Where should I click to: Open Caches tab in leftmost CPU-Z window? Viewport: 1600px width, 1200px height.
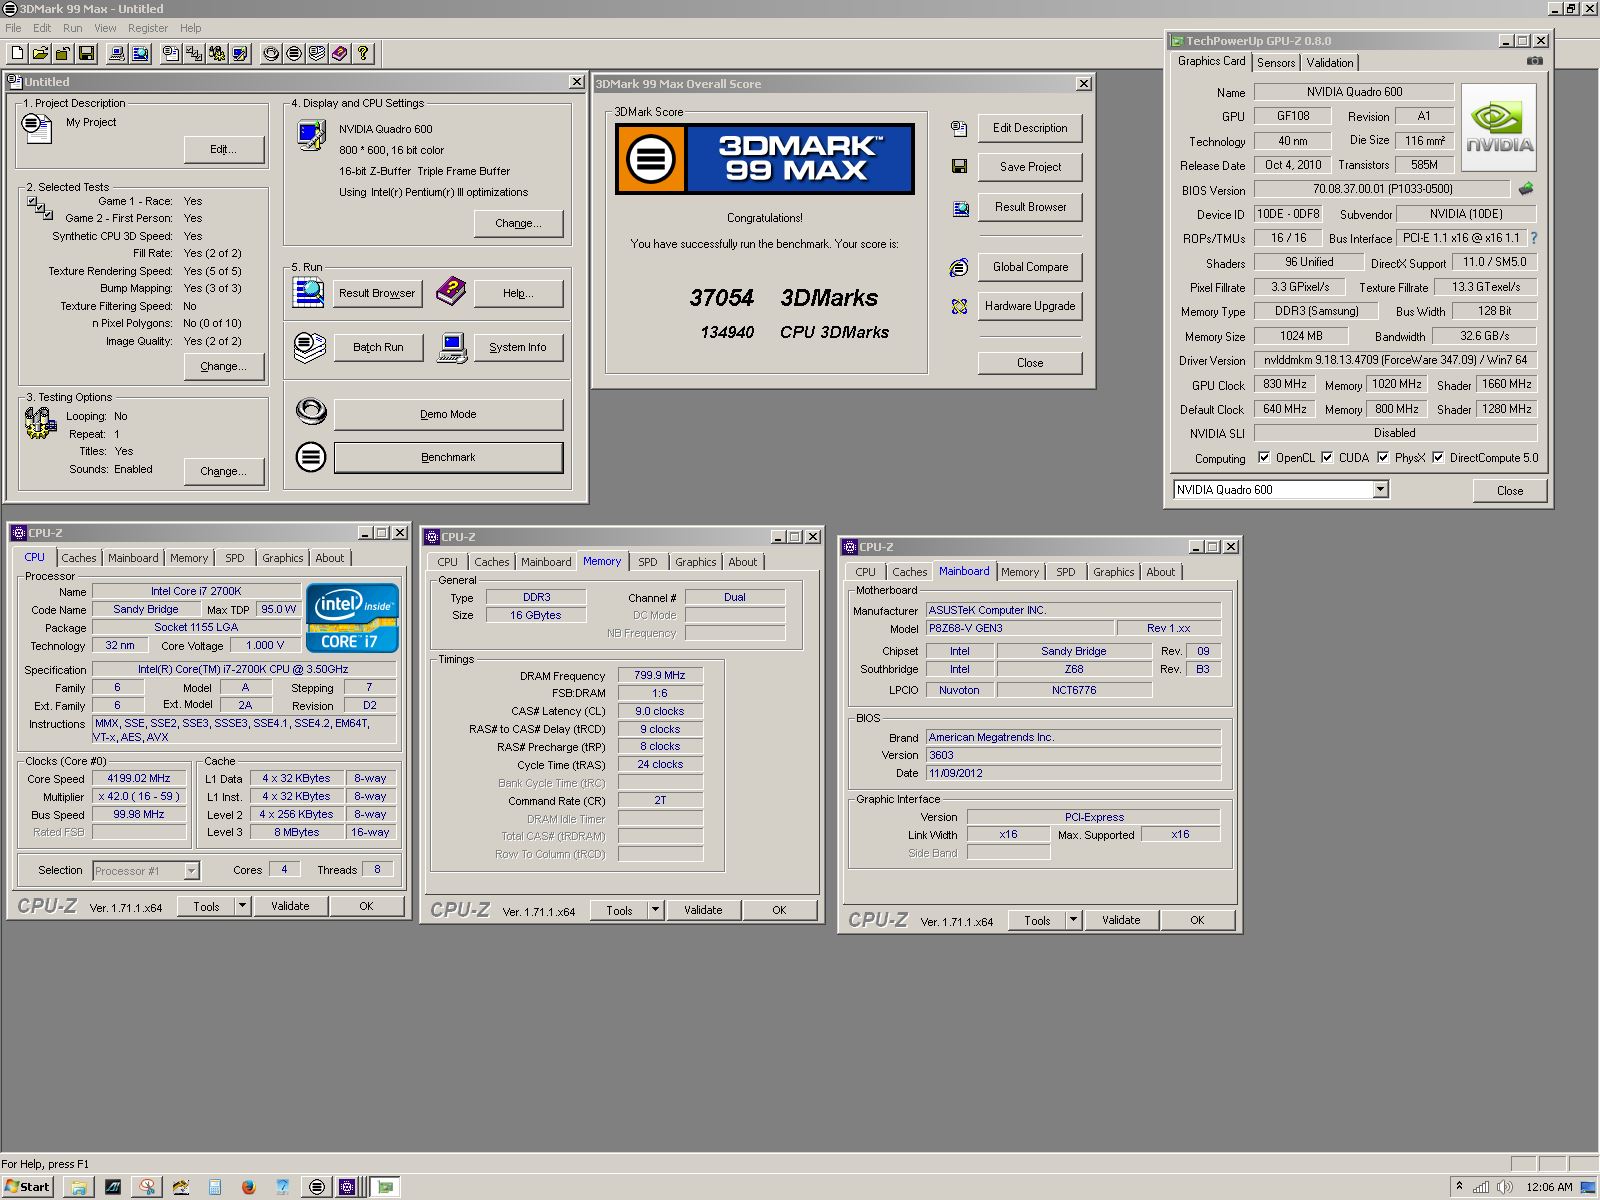tap(78, 558)
